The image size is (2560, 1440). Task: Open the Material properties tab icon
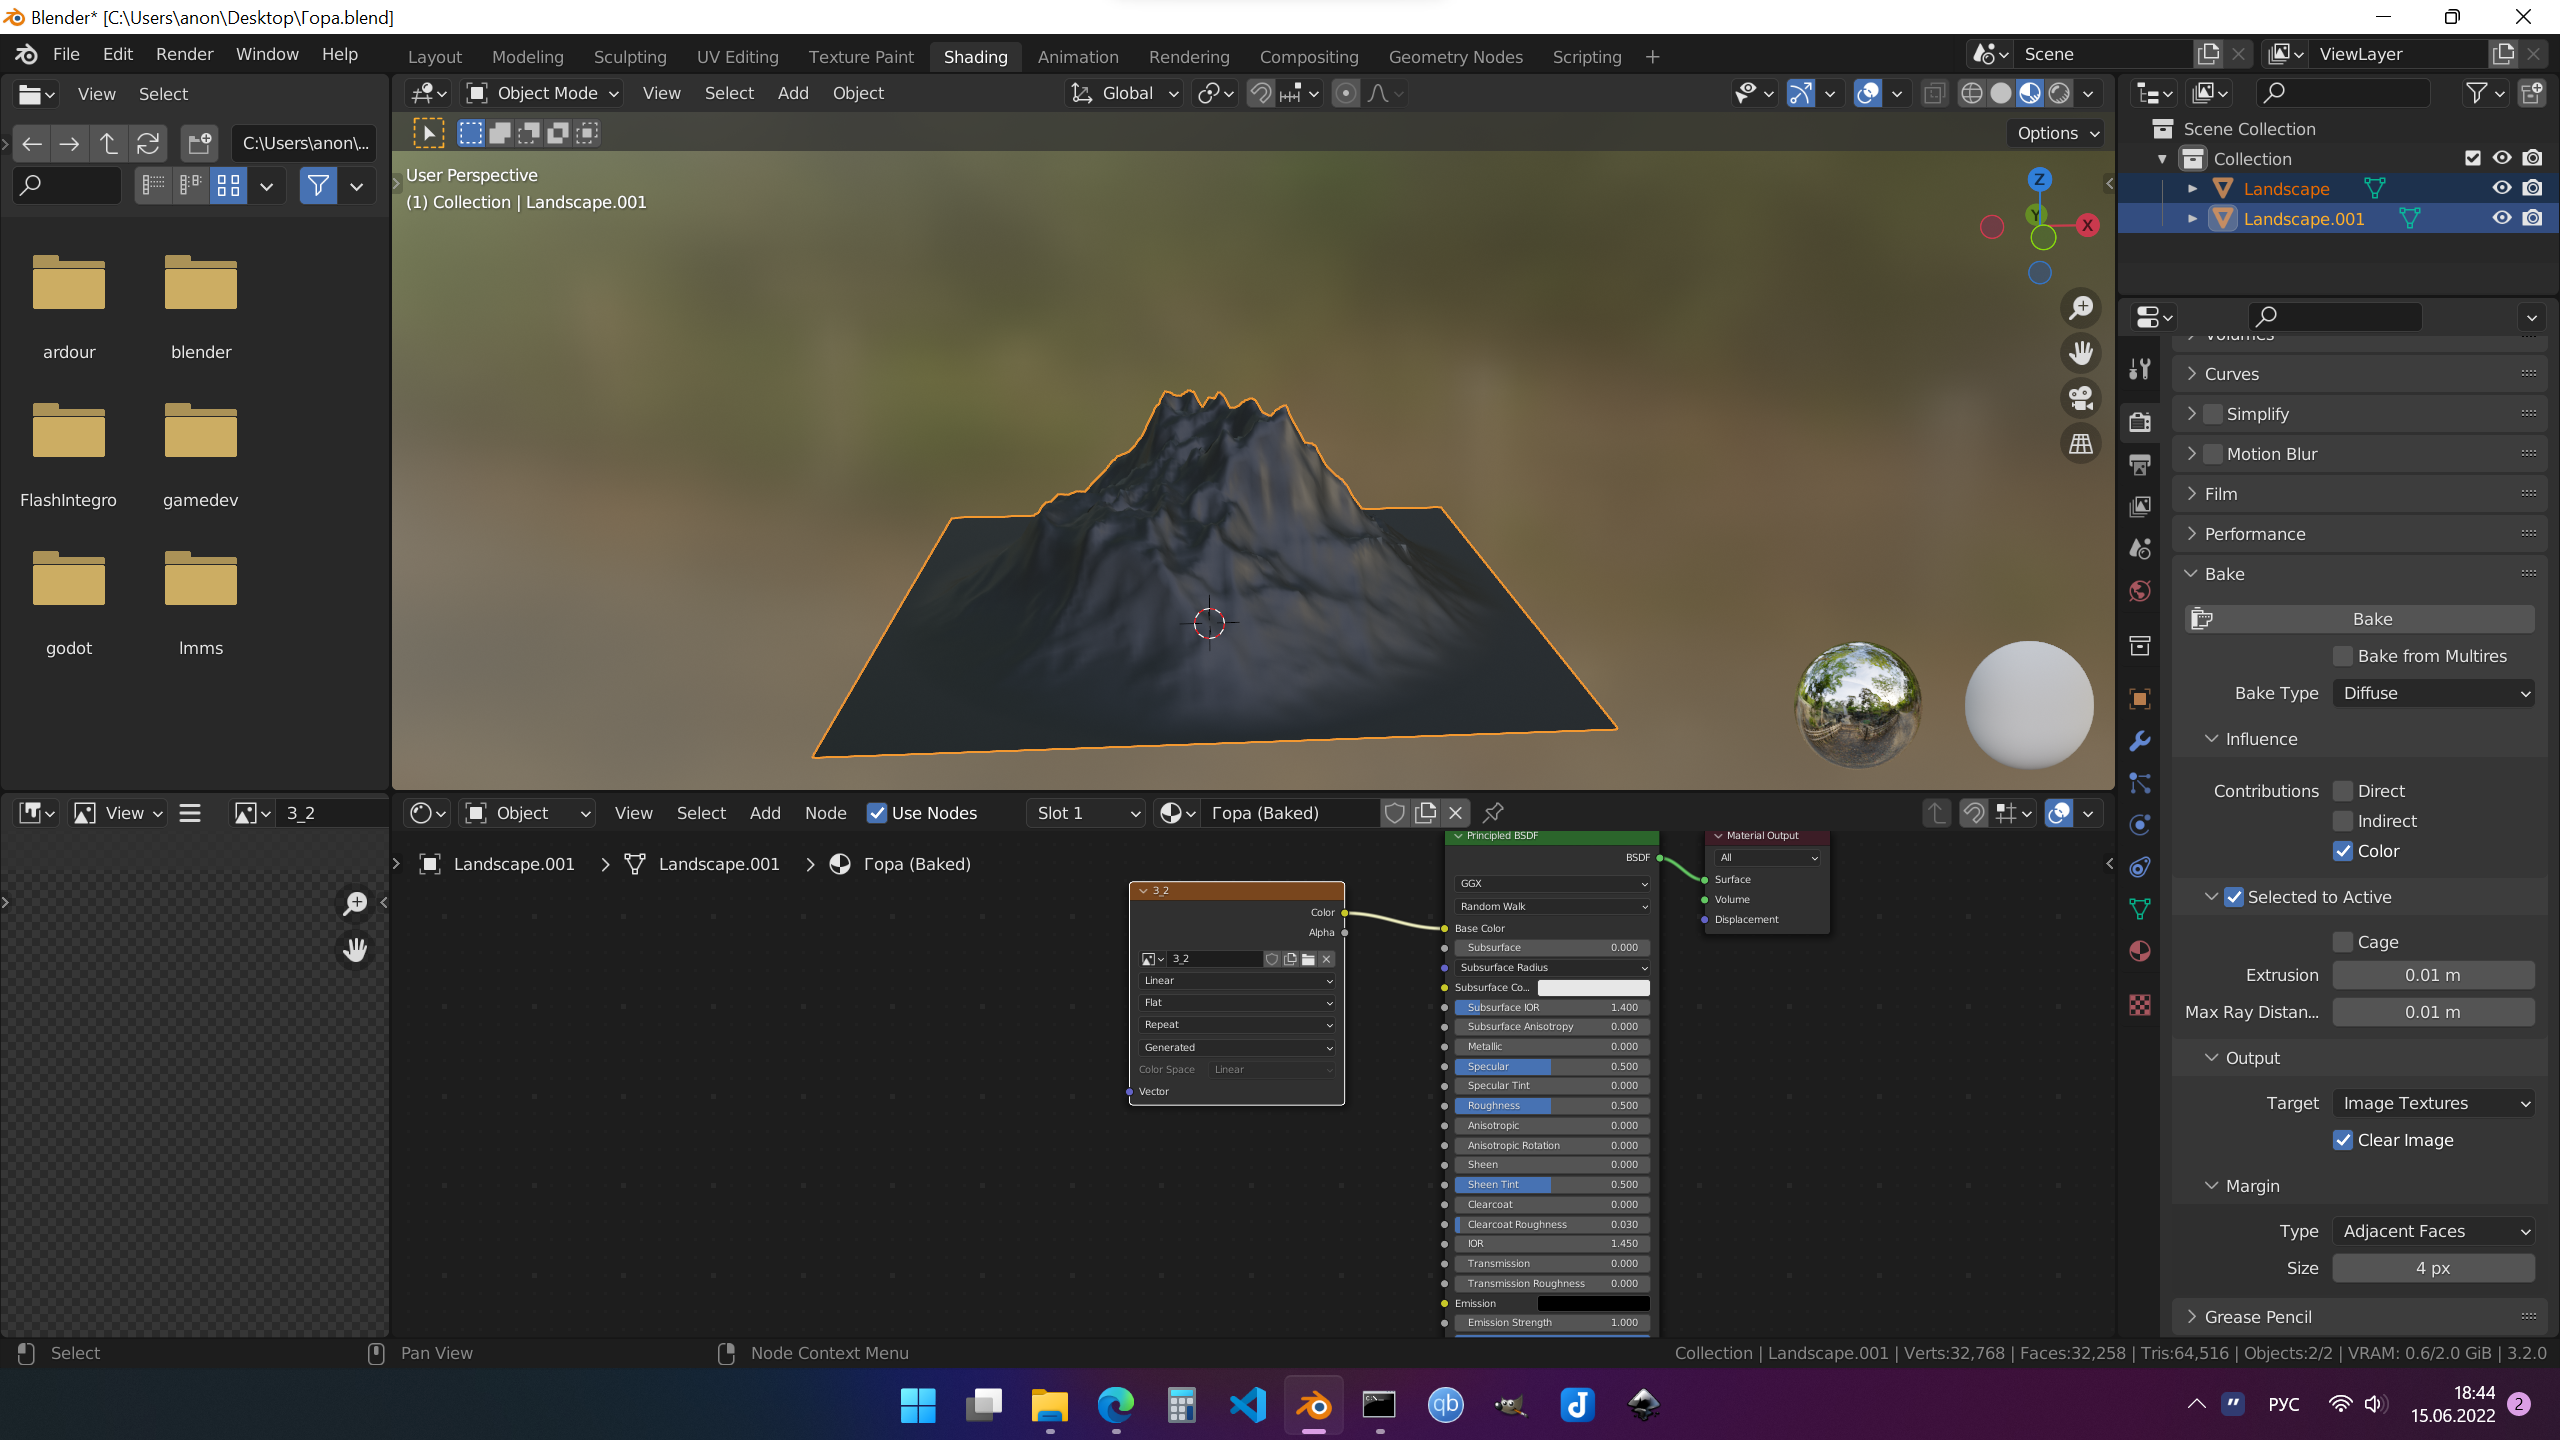tap(2140, 951)
